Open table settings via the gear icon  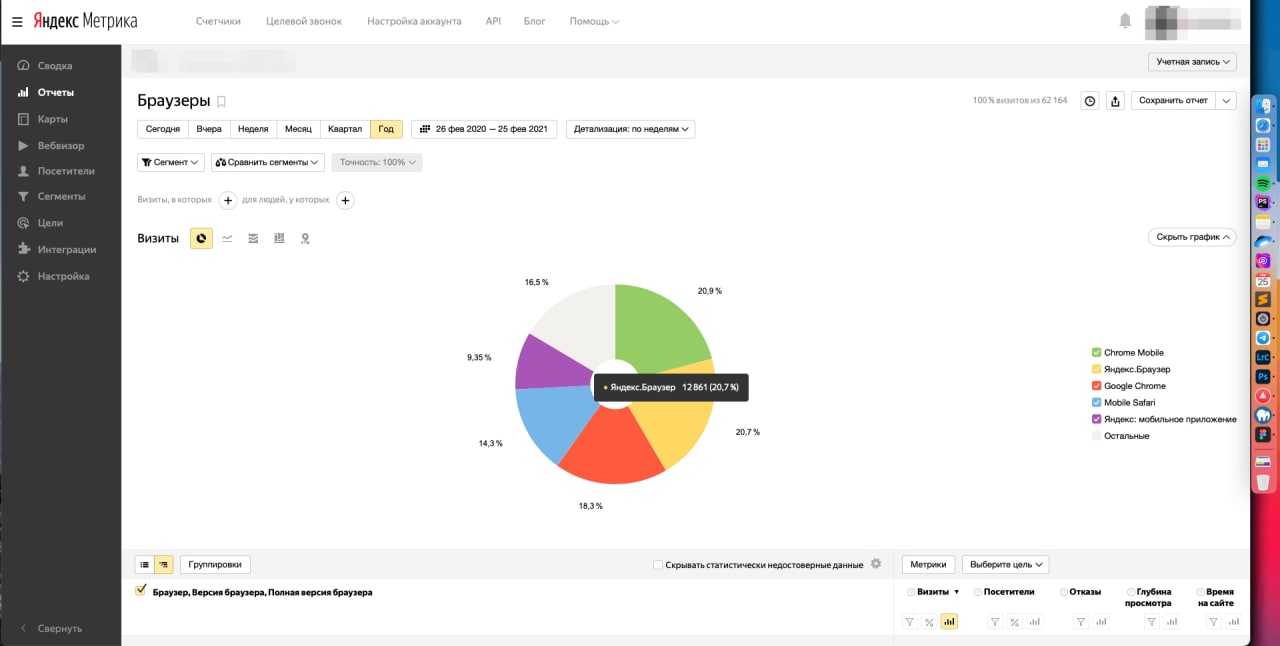pos(876,564)
